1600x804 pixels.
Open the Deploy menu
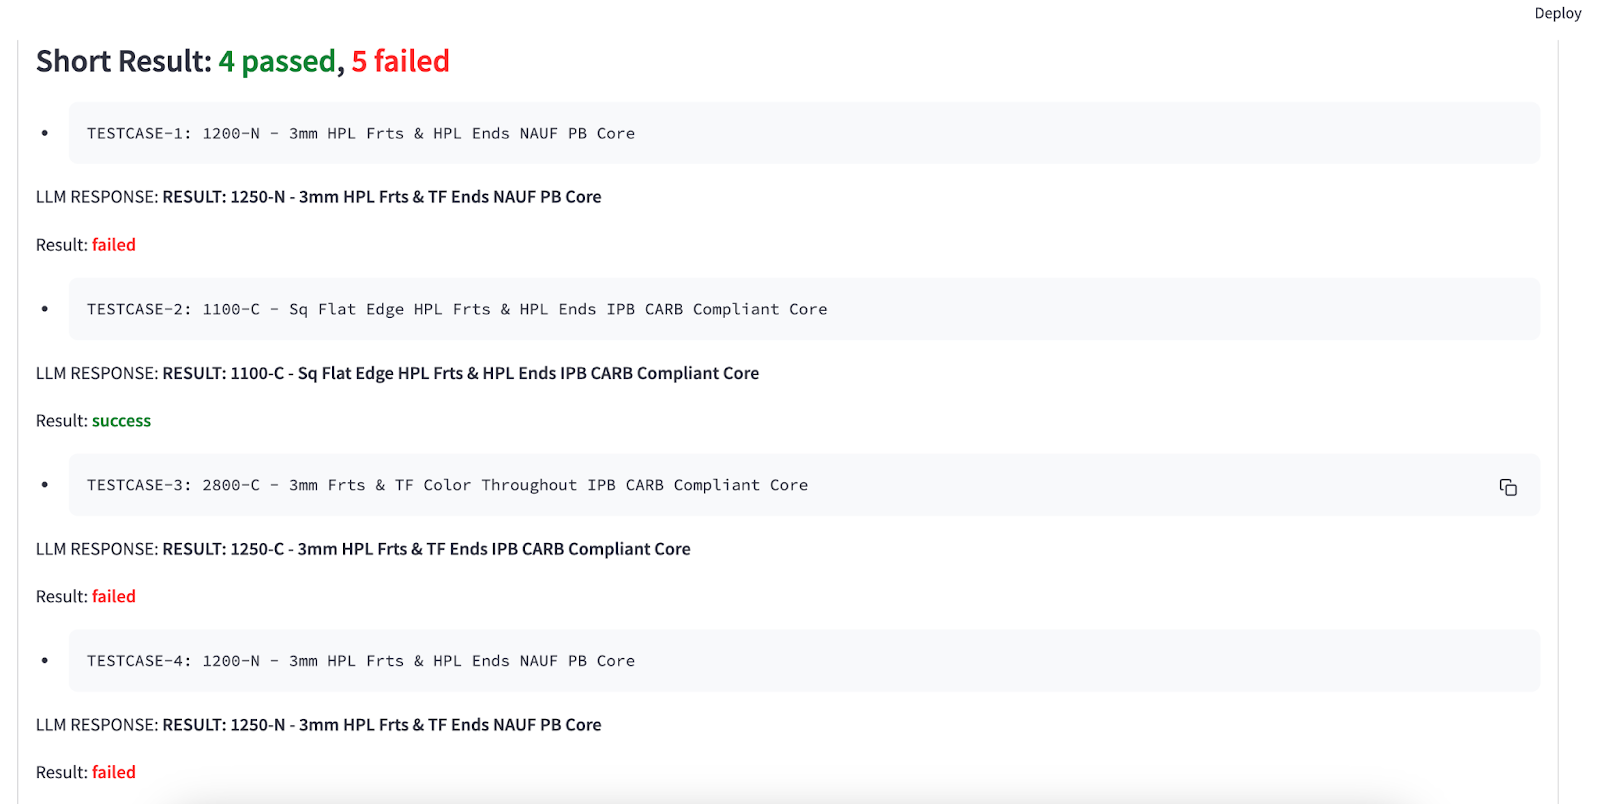coord(1558,13)
